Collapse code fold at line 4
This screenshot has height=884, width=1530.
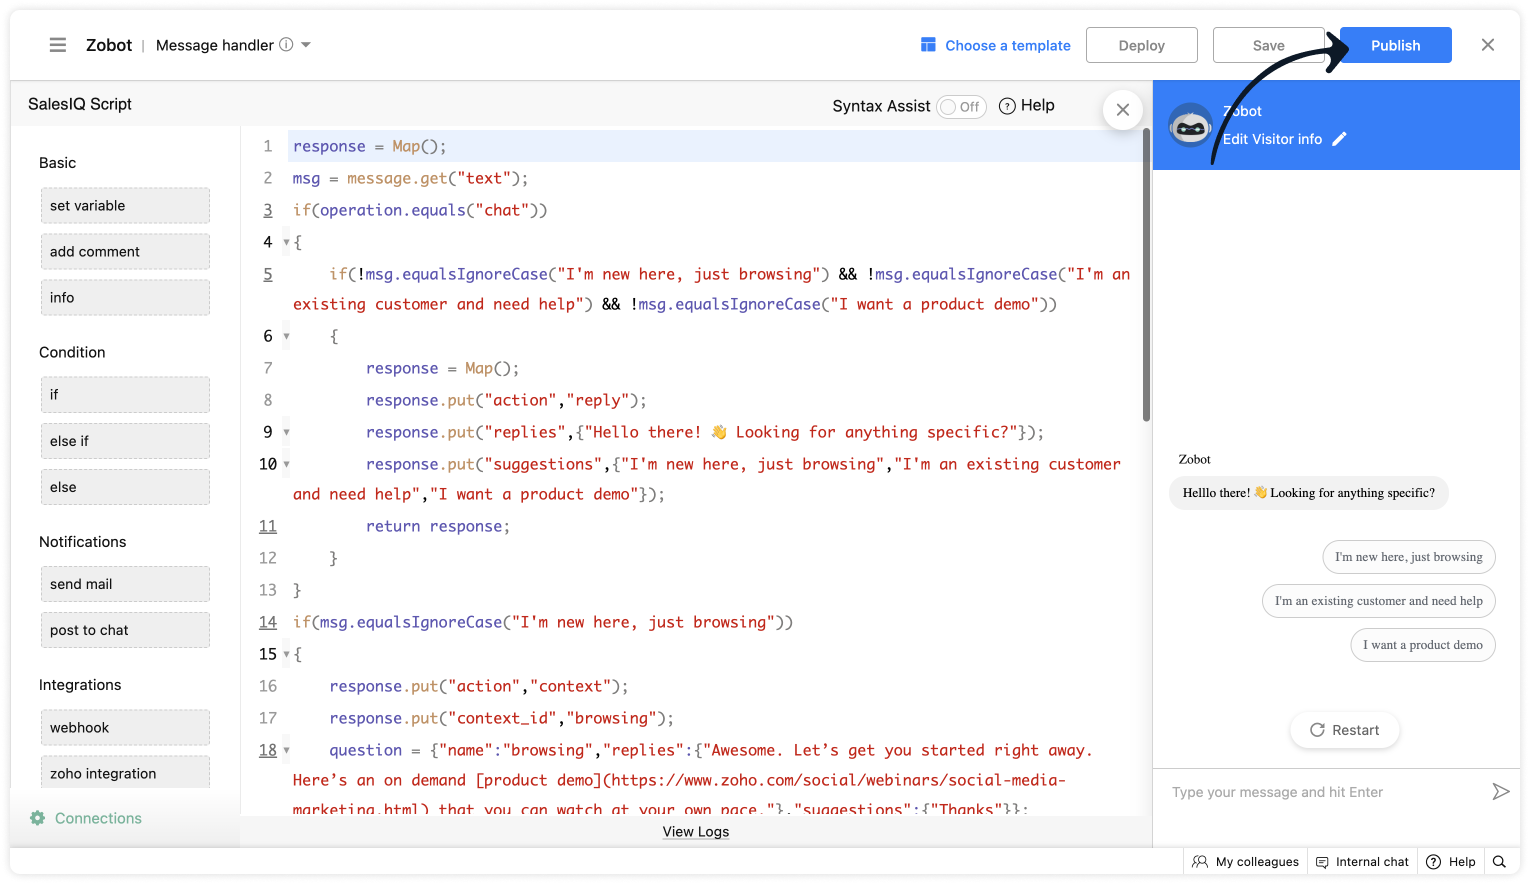pos(286,242)
